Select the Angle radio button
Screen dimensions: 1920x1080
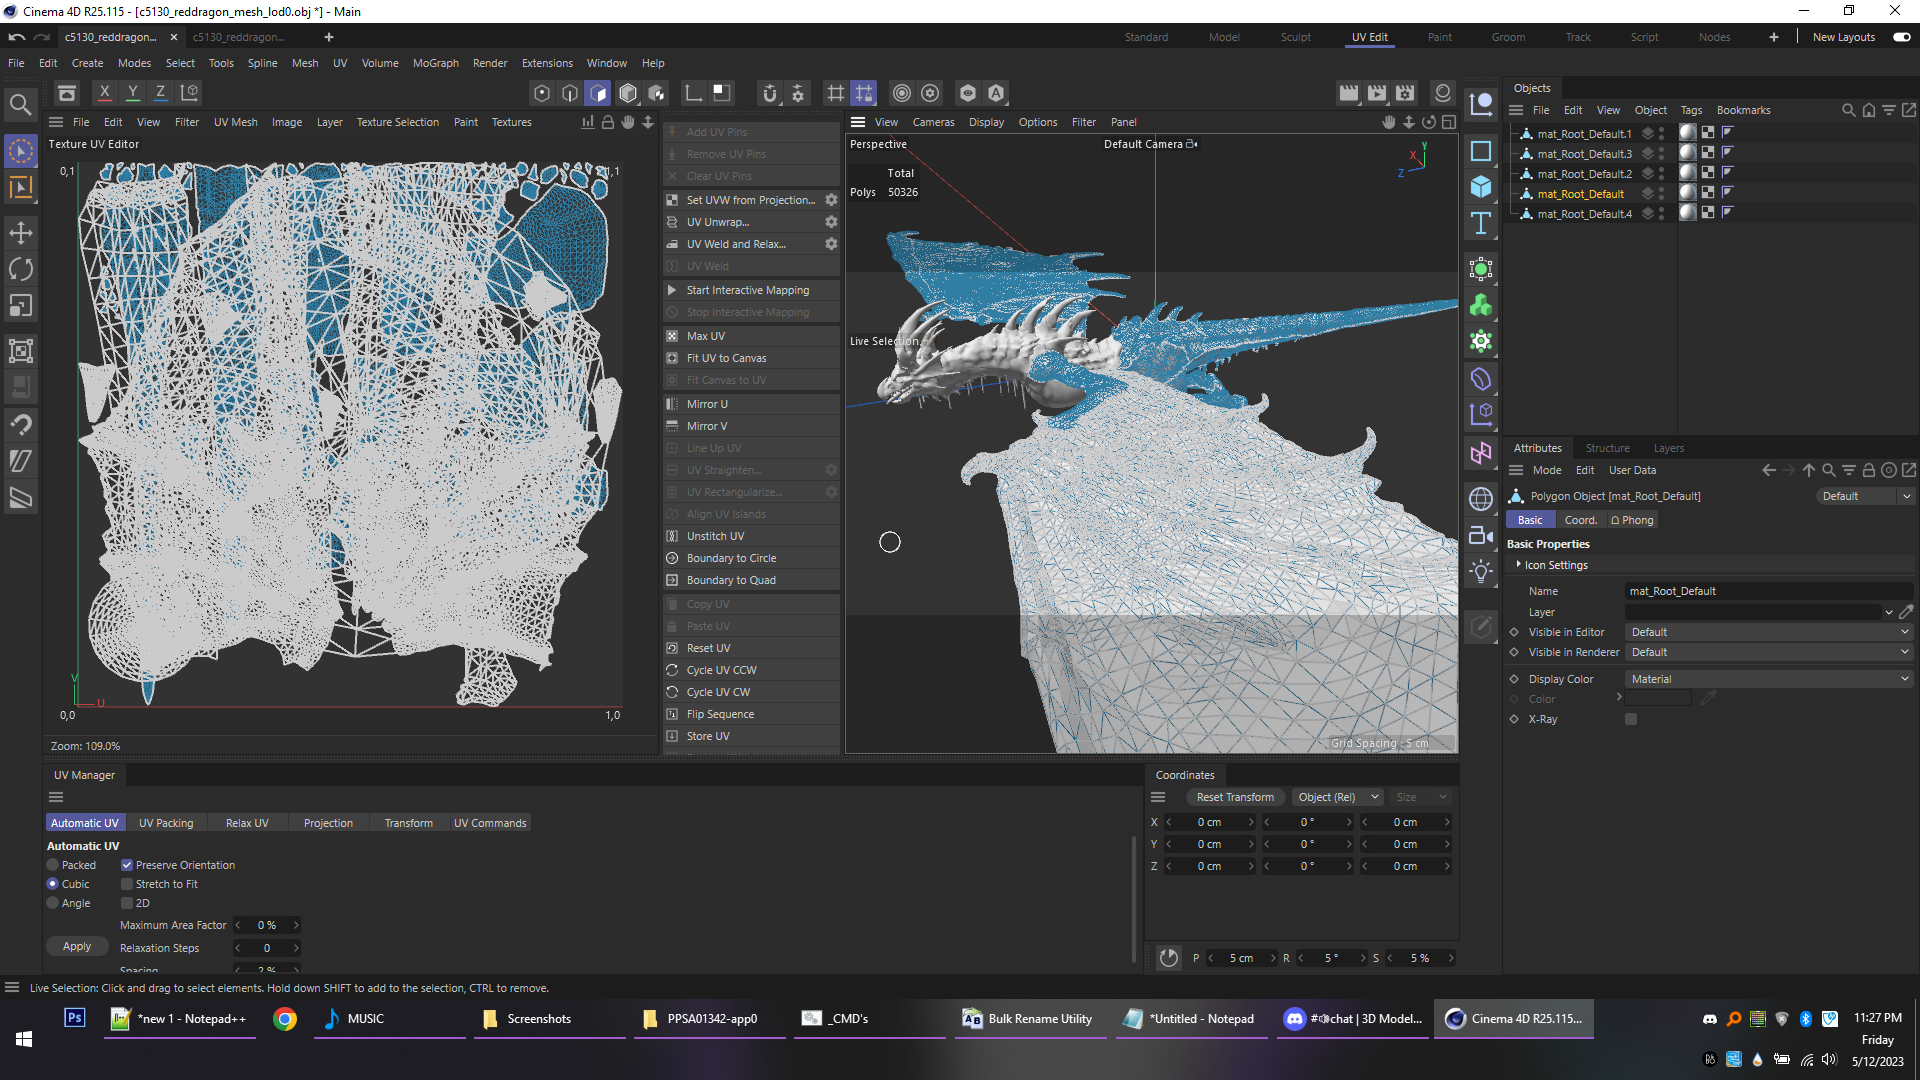click(53, 903)
